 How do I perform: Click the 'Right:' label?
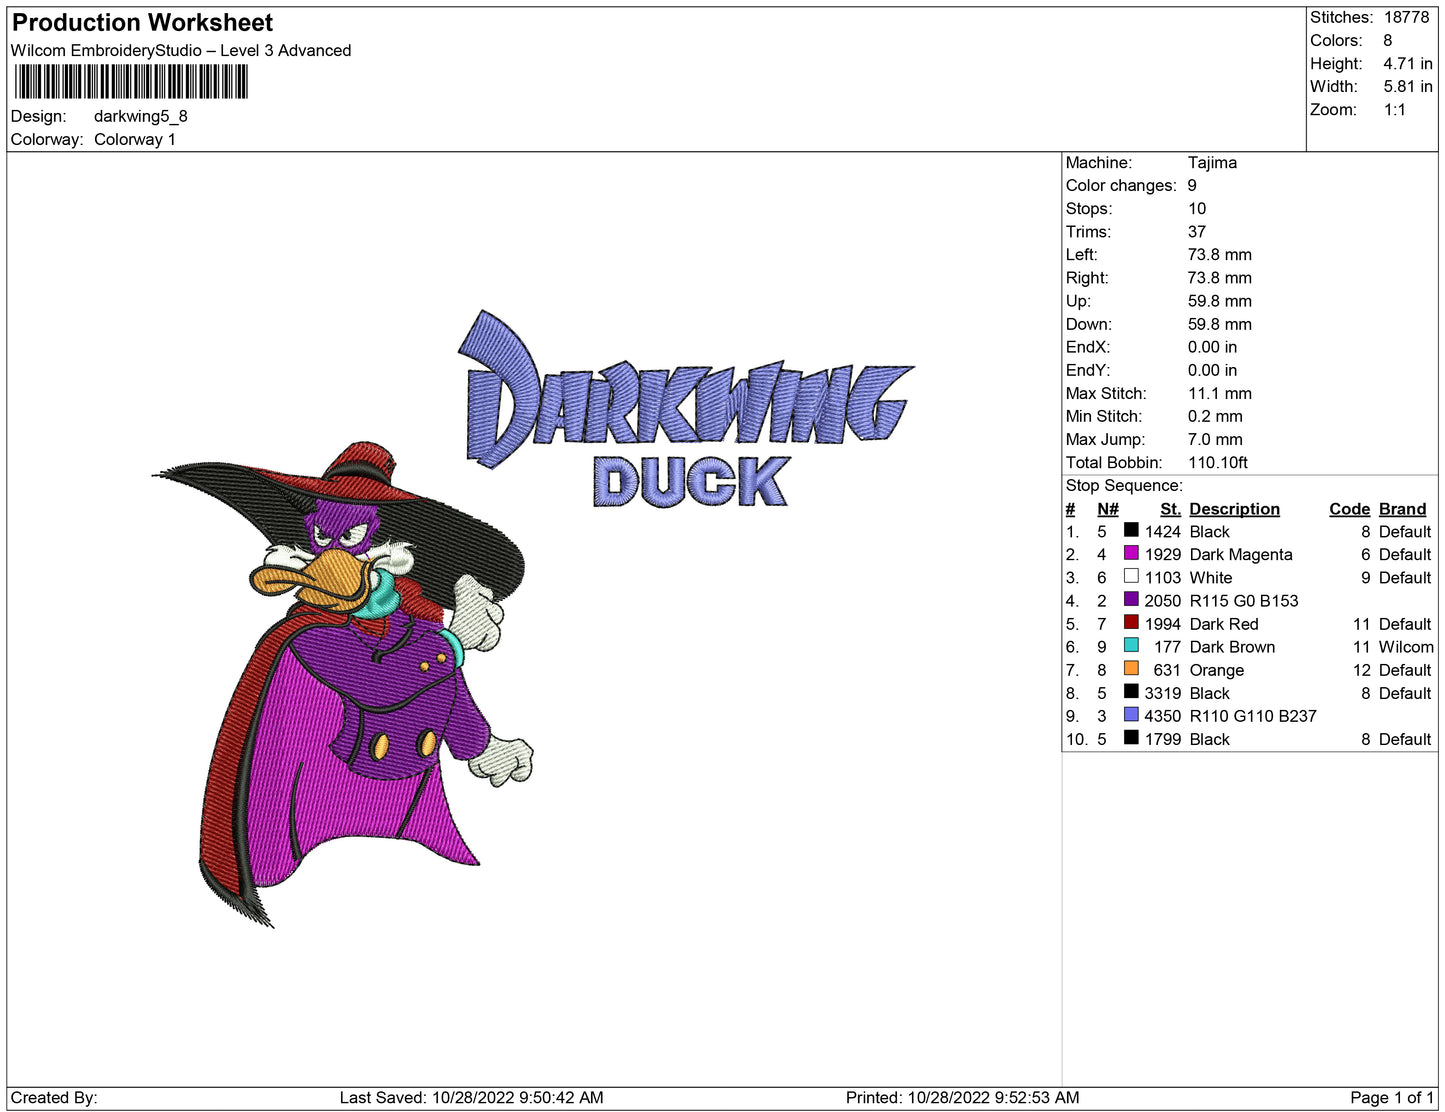pos(1087,277)
